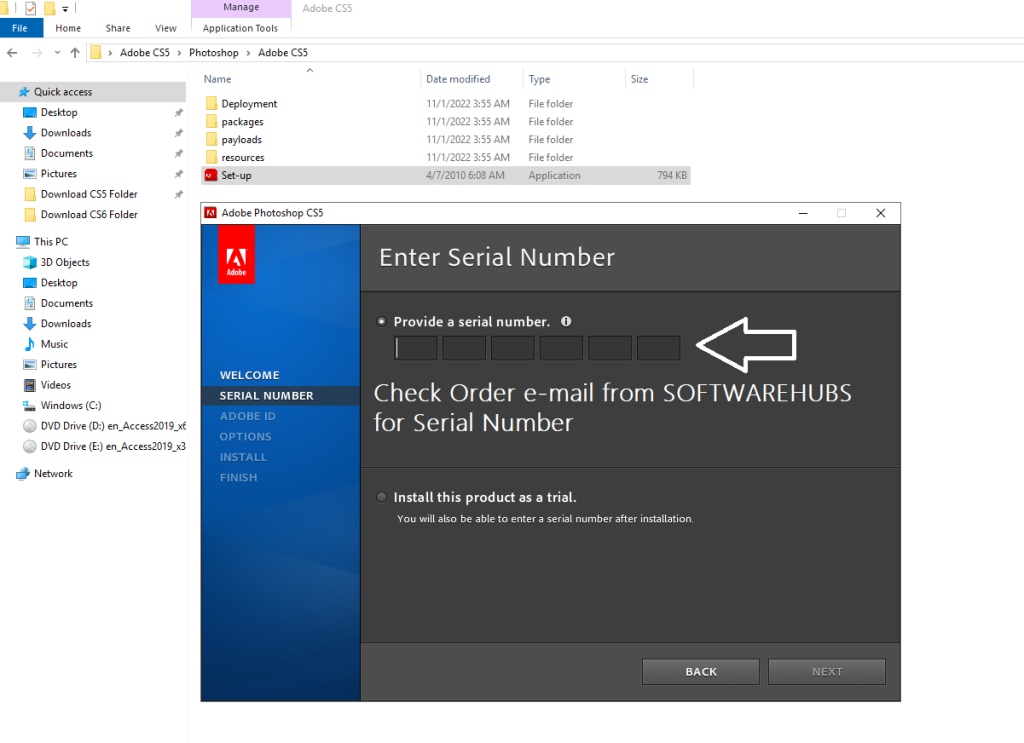The height and width of the screenshot is (743, 1024).
Task: Open the Home ribbon tab
Action: pyautogui.click(x=68, y=28)
